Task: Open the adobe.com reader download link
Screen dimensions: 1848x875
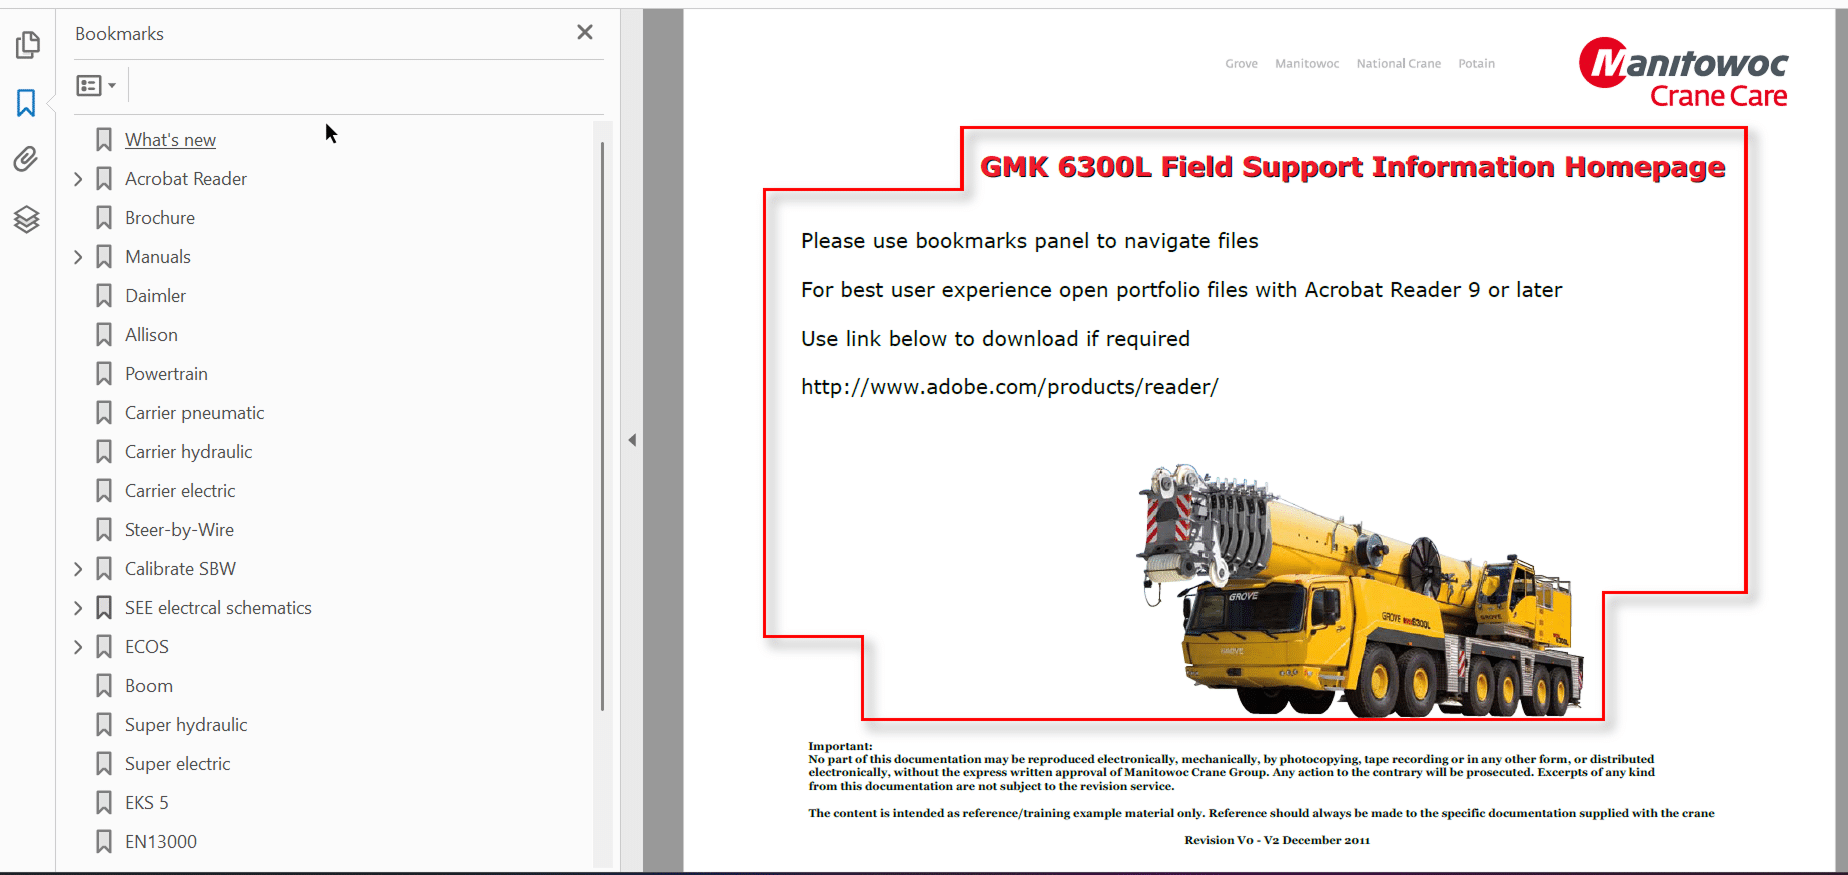Action: click(x=1010, y=387)
